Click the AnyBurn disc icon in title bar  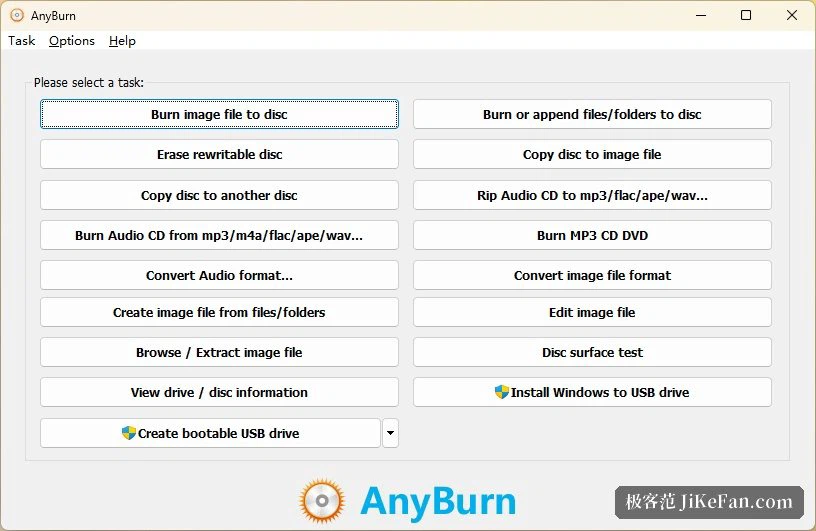tap(17, 16)
